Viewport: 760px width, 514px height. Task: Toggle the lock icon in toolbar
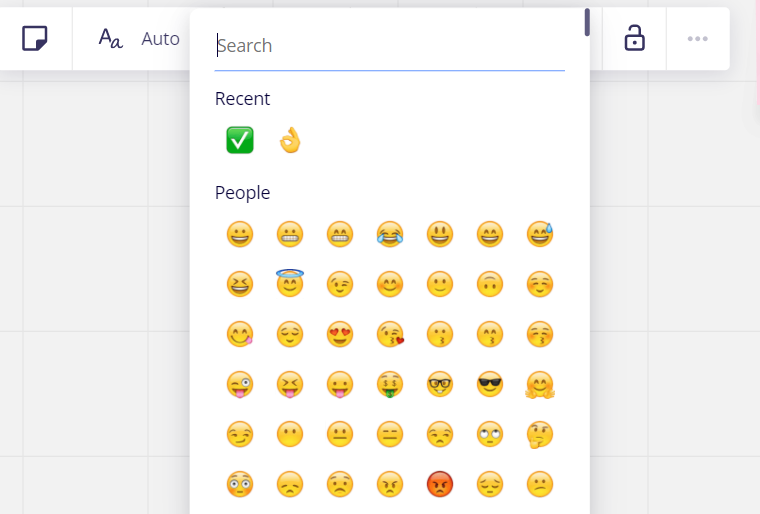tap(634, 39)
